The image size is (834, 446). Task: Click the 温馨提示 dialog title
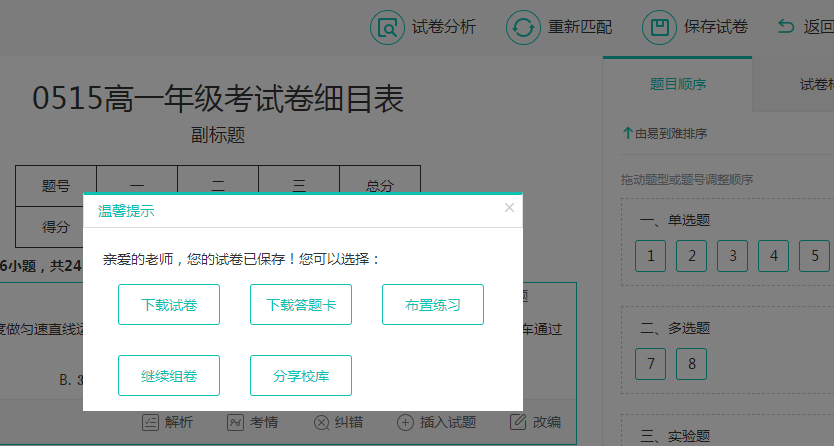tap(126, 211)
